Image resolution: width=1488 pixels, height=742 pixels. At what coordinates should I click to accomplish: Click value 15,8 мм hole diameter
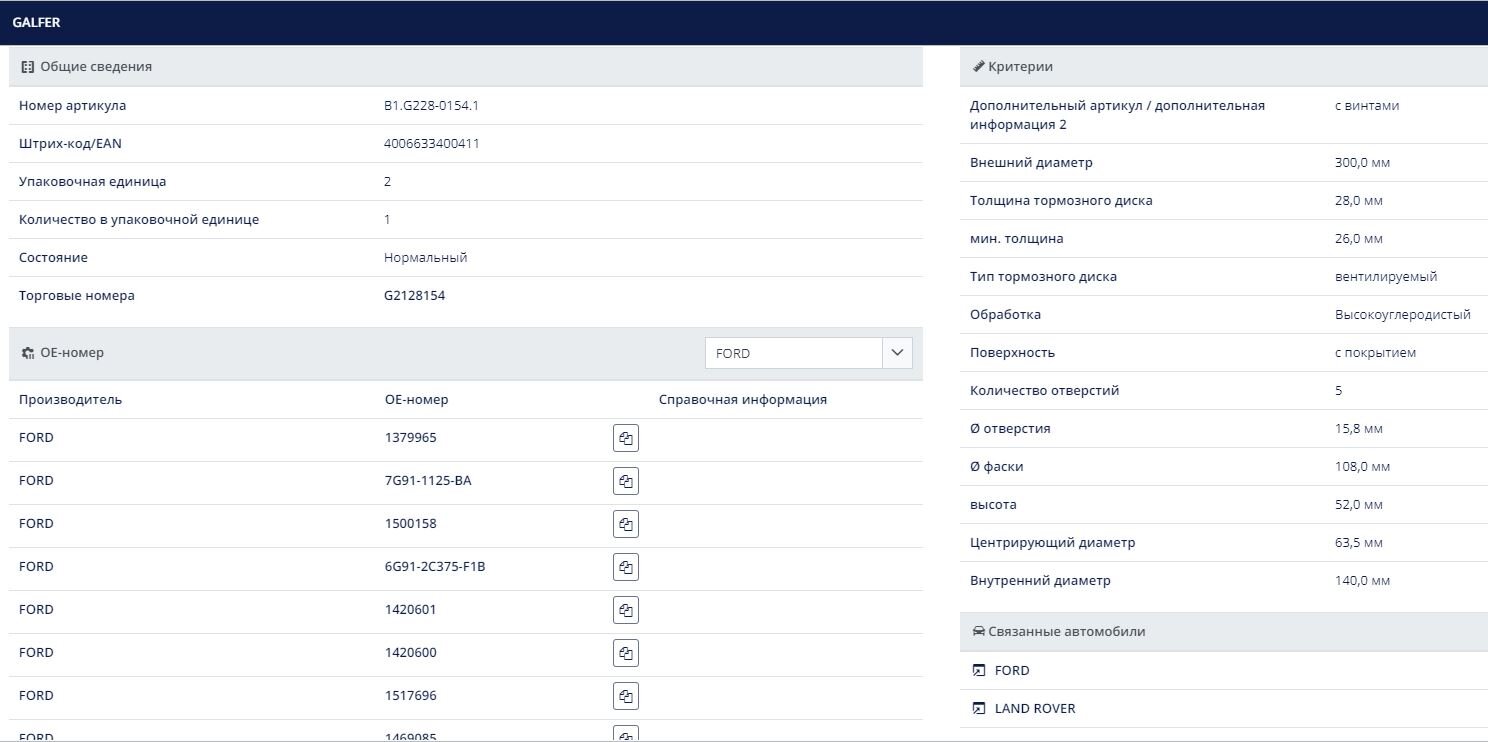[x=1359, y=428]
